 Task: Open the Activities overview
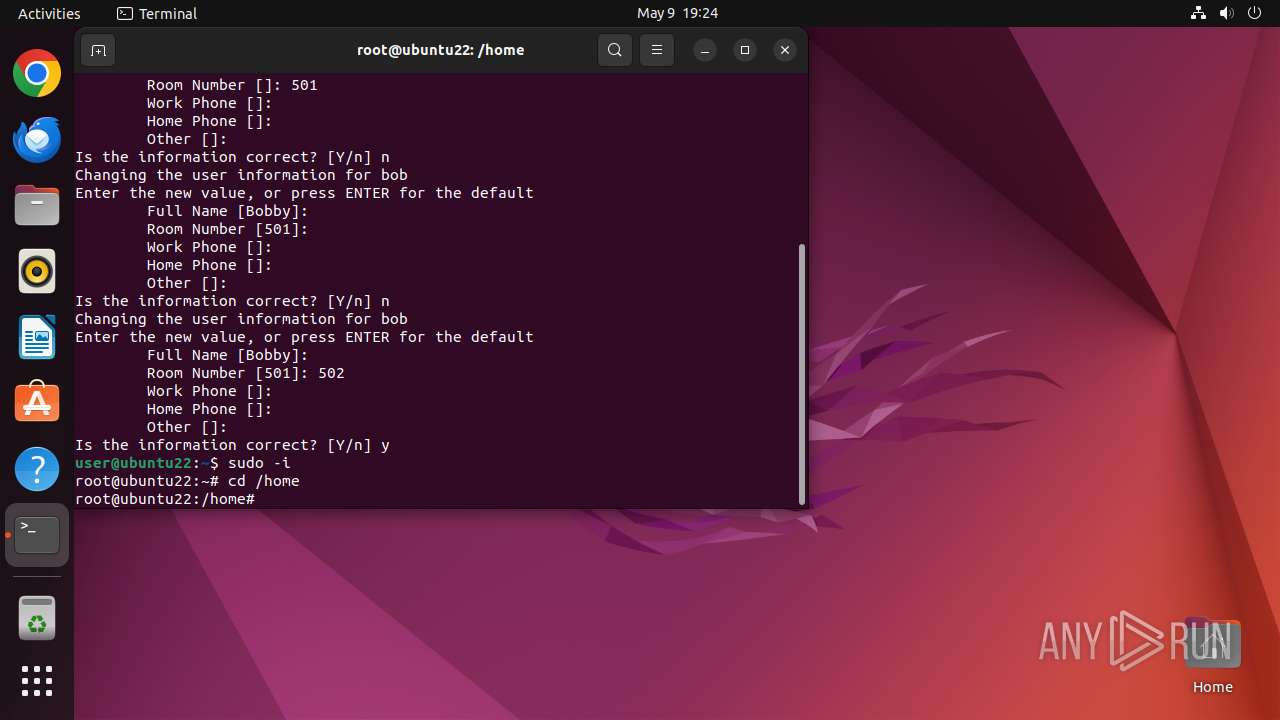coord(49,13)
